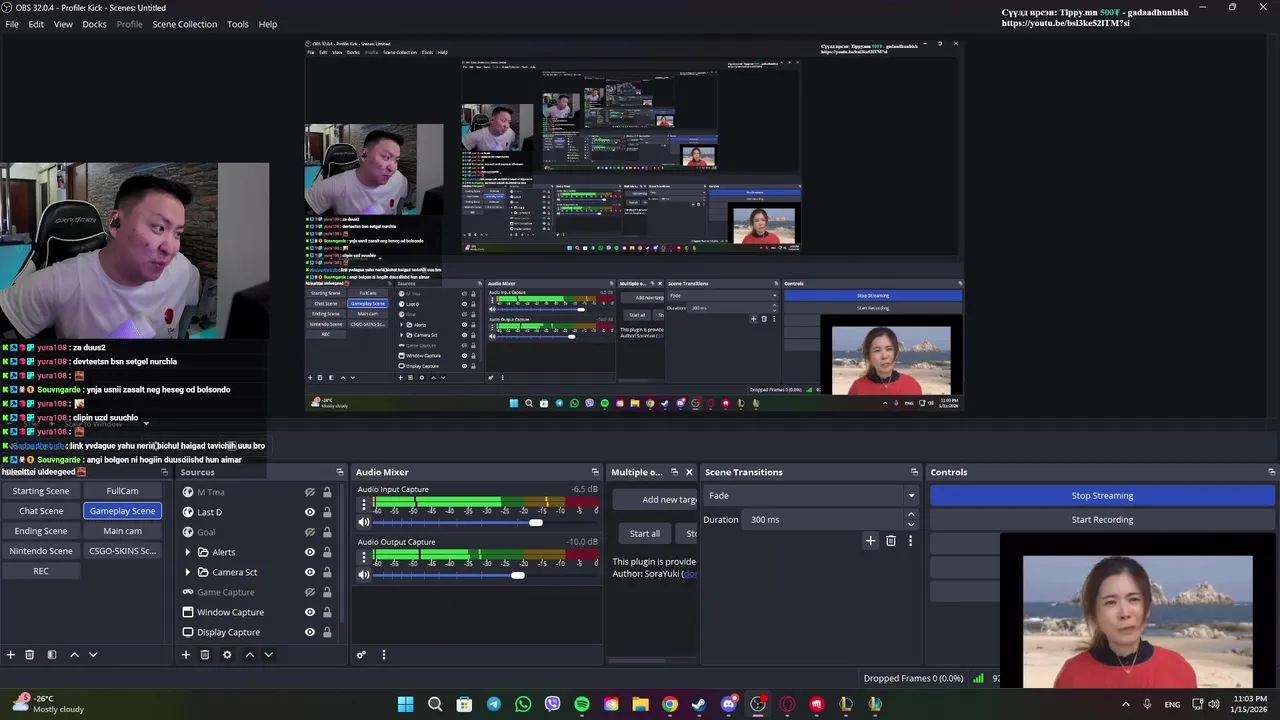Move source up in Sources list
The width and height of the screenshot is (1280, 720).
[249, 654]
